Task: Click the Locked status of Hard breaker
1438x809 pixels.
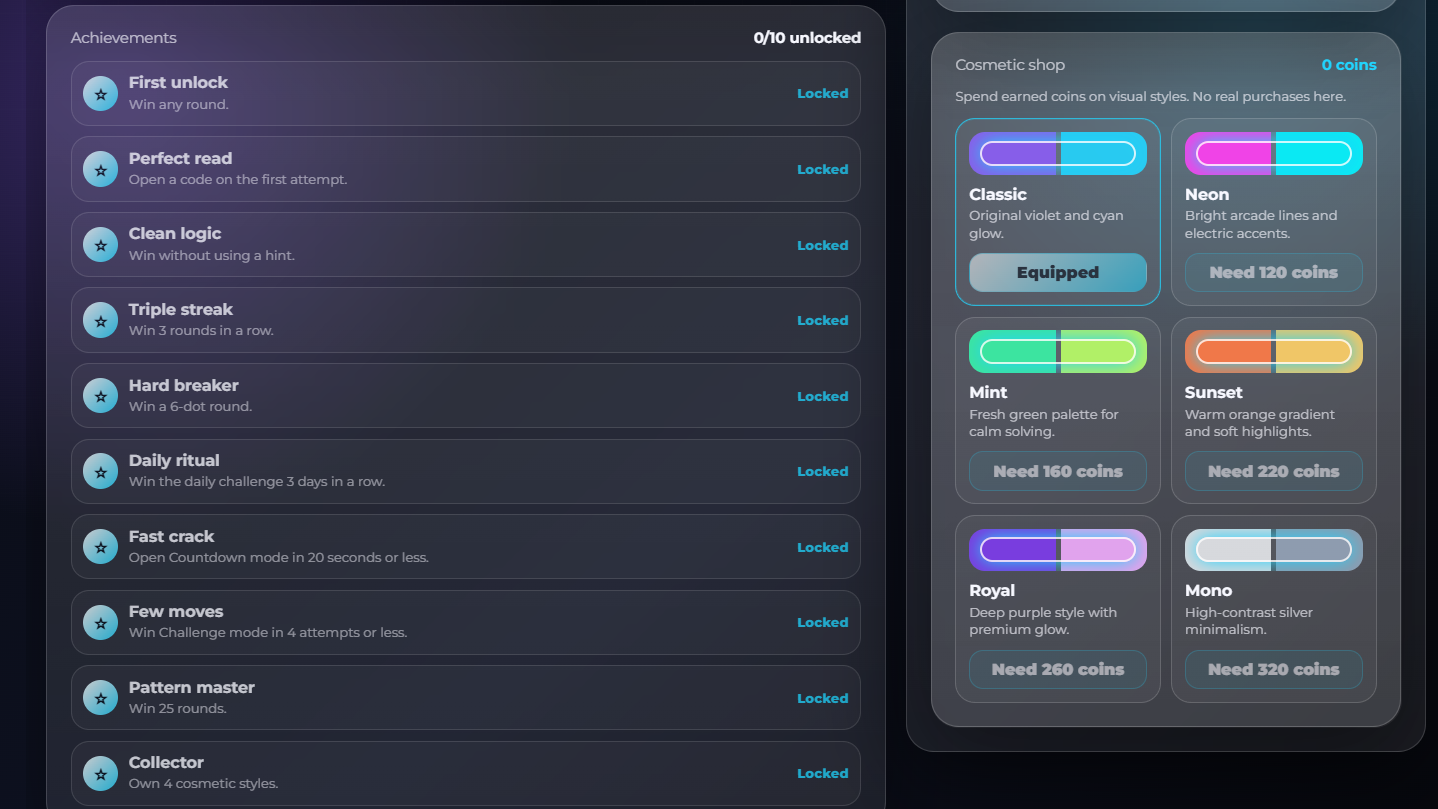Action: pos(822,396)
